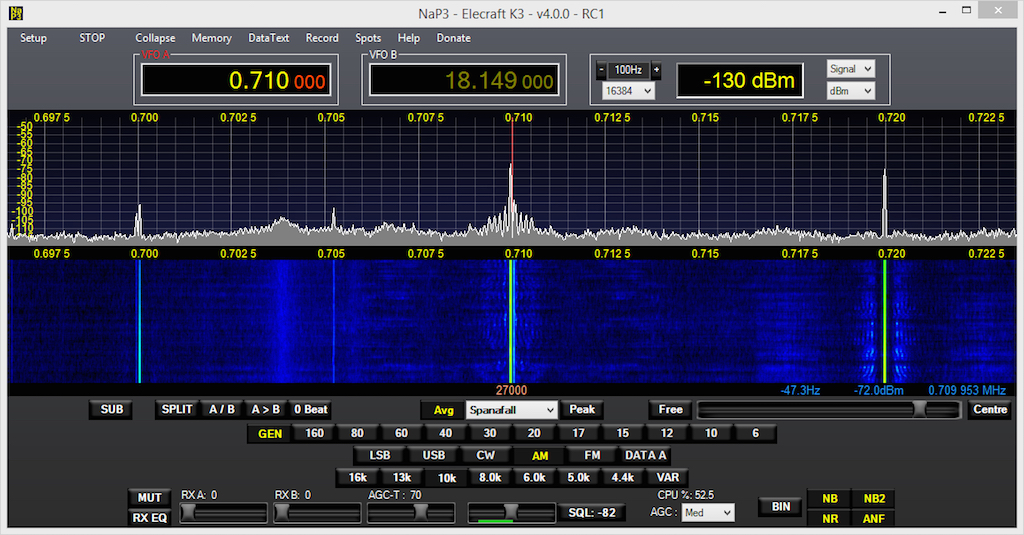Adjust the AGC-T threshold slider
Screen dimensions: 1024x535
(421, 512)
